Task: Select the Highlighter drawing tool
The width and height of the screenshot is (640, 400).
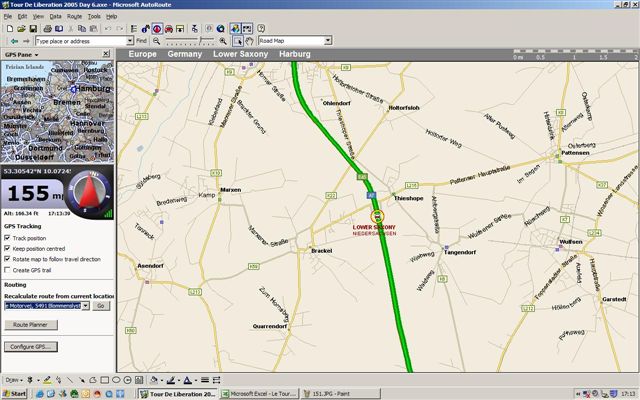Action: point(47,380)
